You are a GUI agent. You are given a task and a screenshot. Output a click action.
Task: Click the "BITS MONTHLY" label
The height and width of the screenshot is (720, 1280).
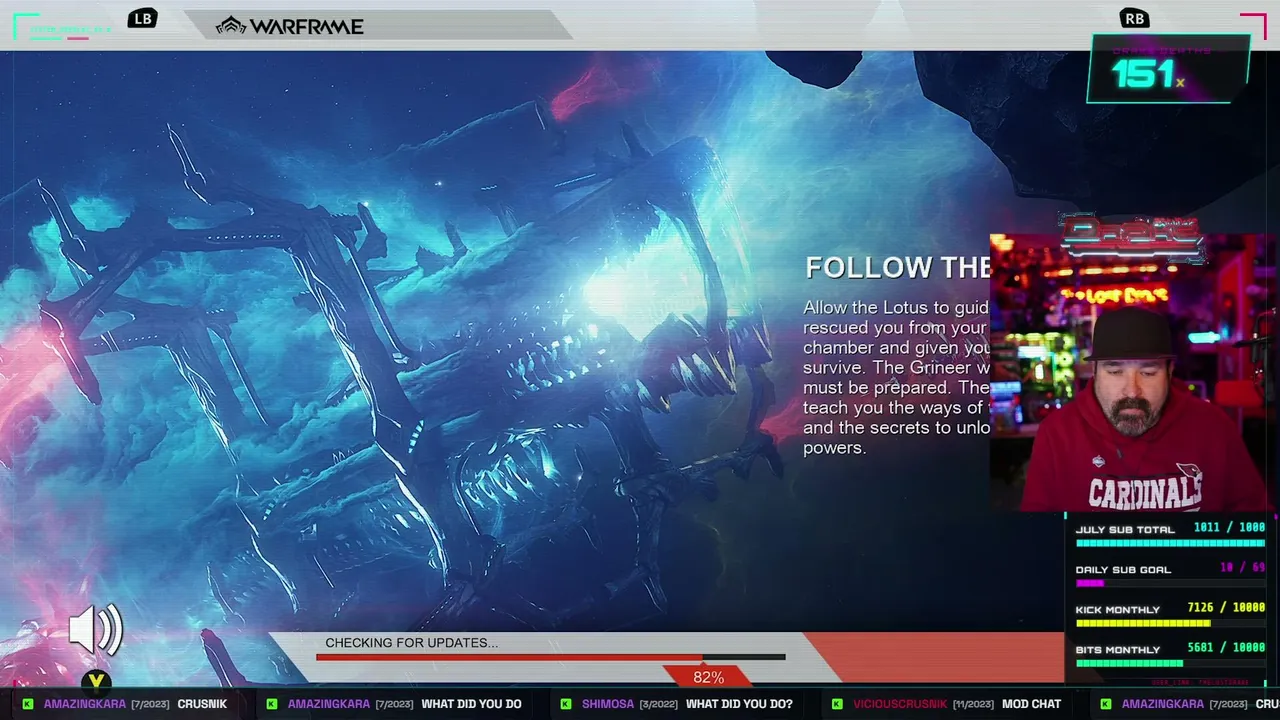point(1118,650)
